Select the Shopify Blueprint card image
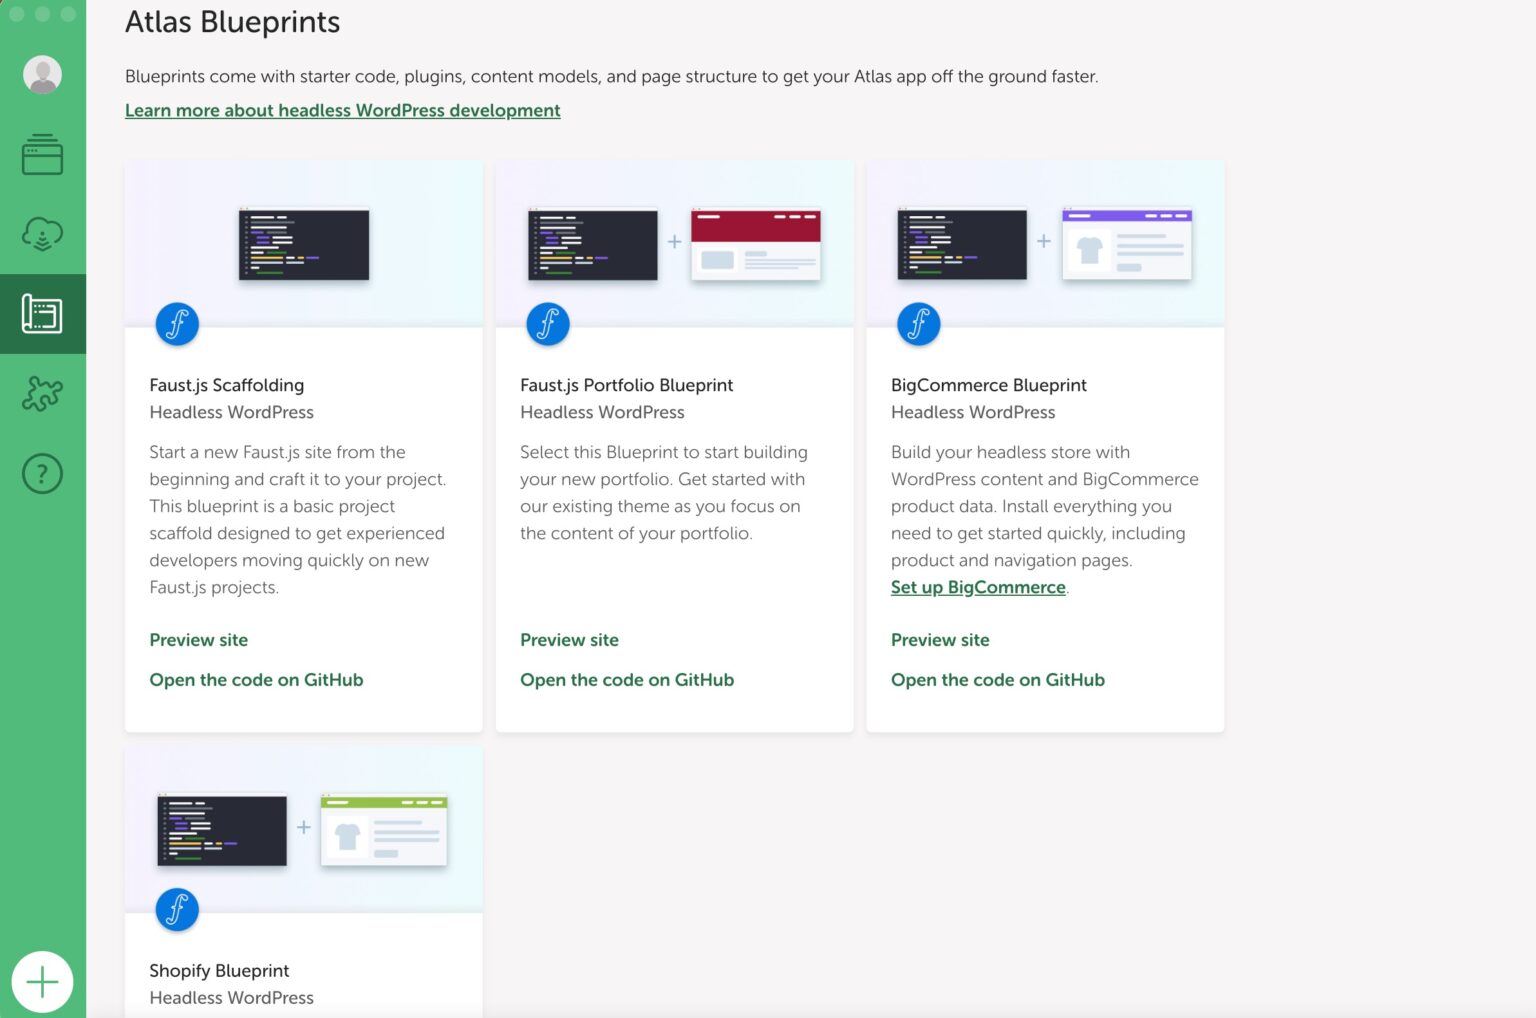This screenshot has width=1536, height=1018. pyautogui.click(x=303, y=829)
